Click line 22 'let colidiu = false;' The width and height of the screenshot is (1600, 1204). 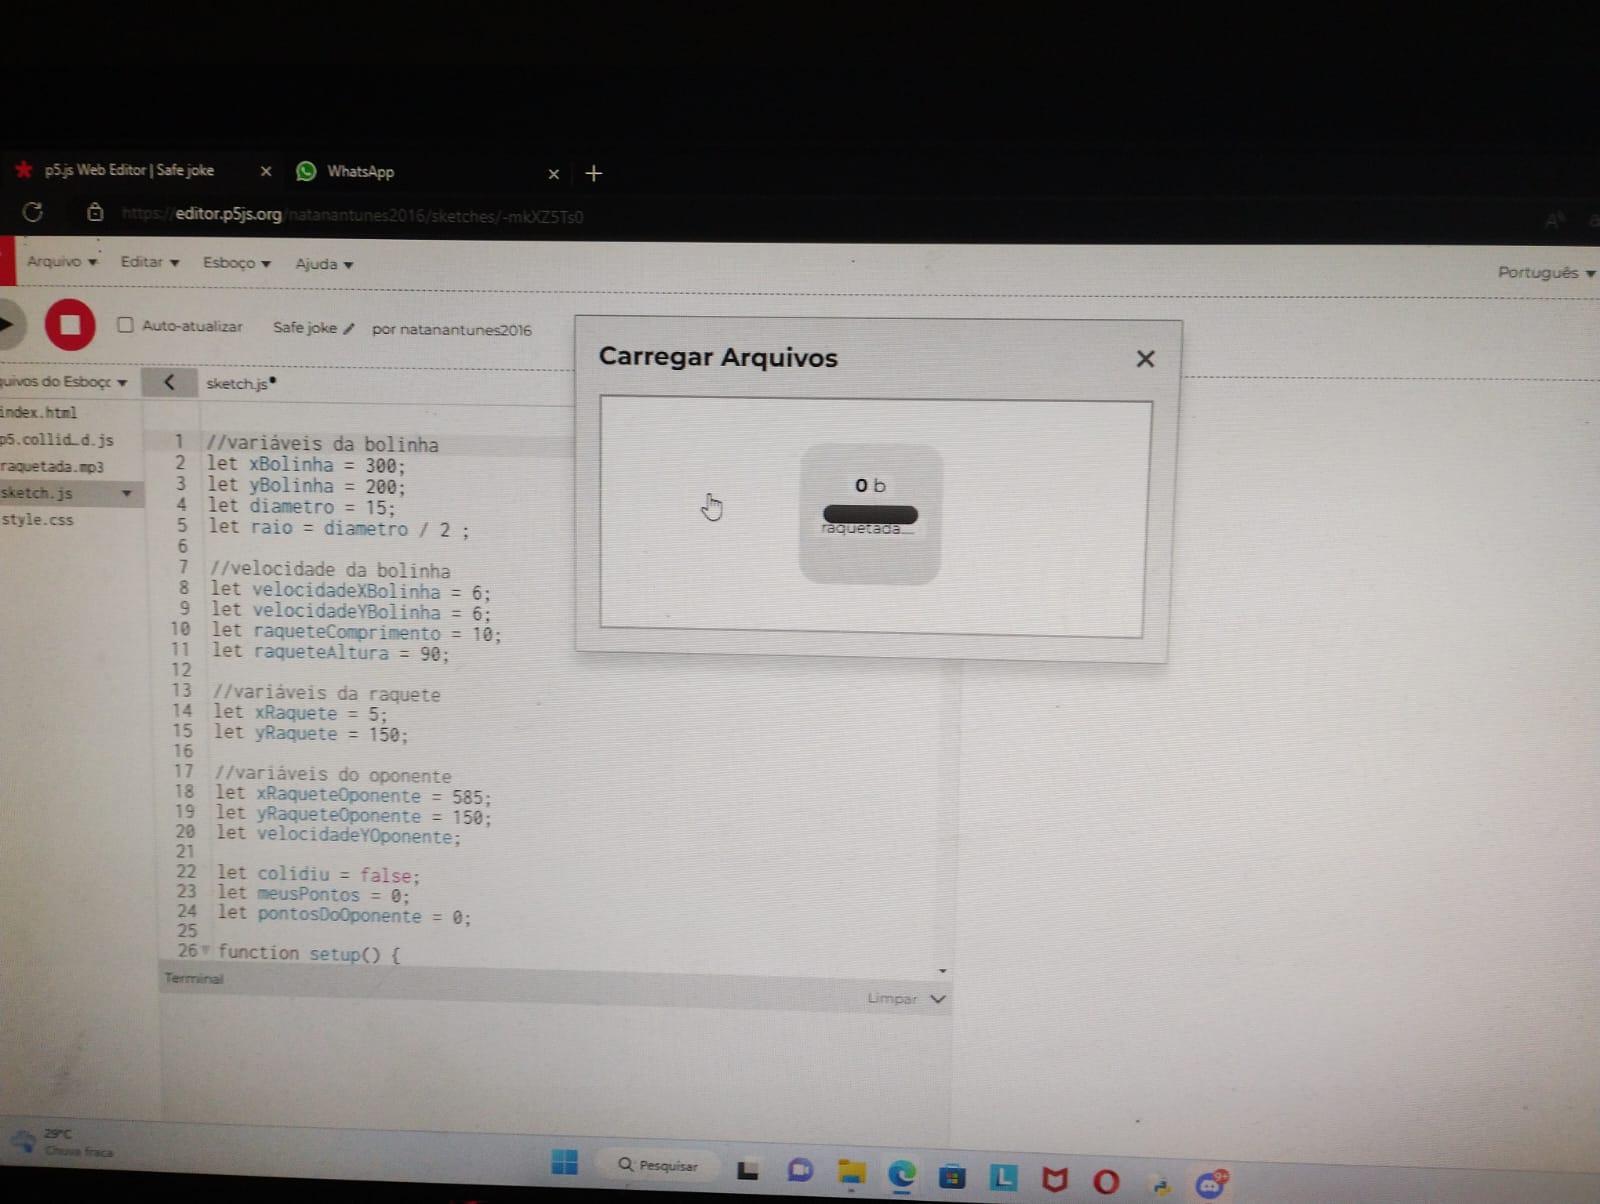318,874
